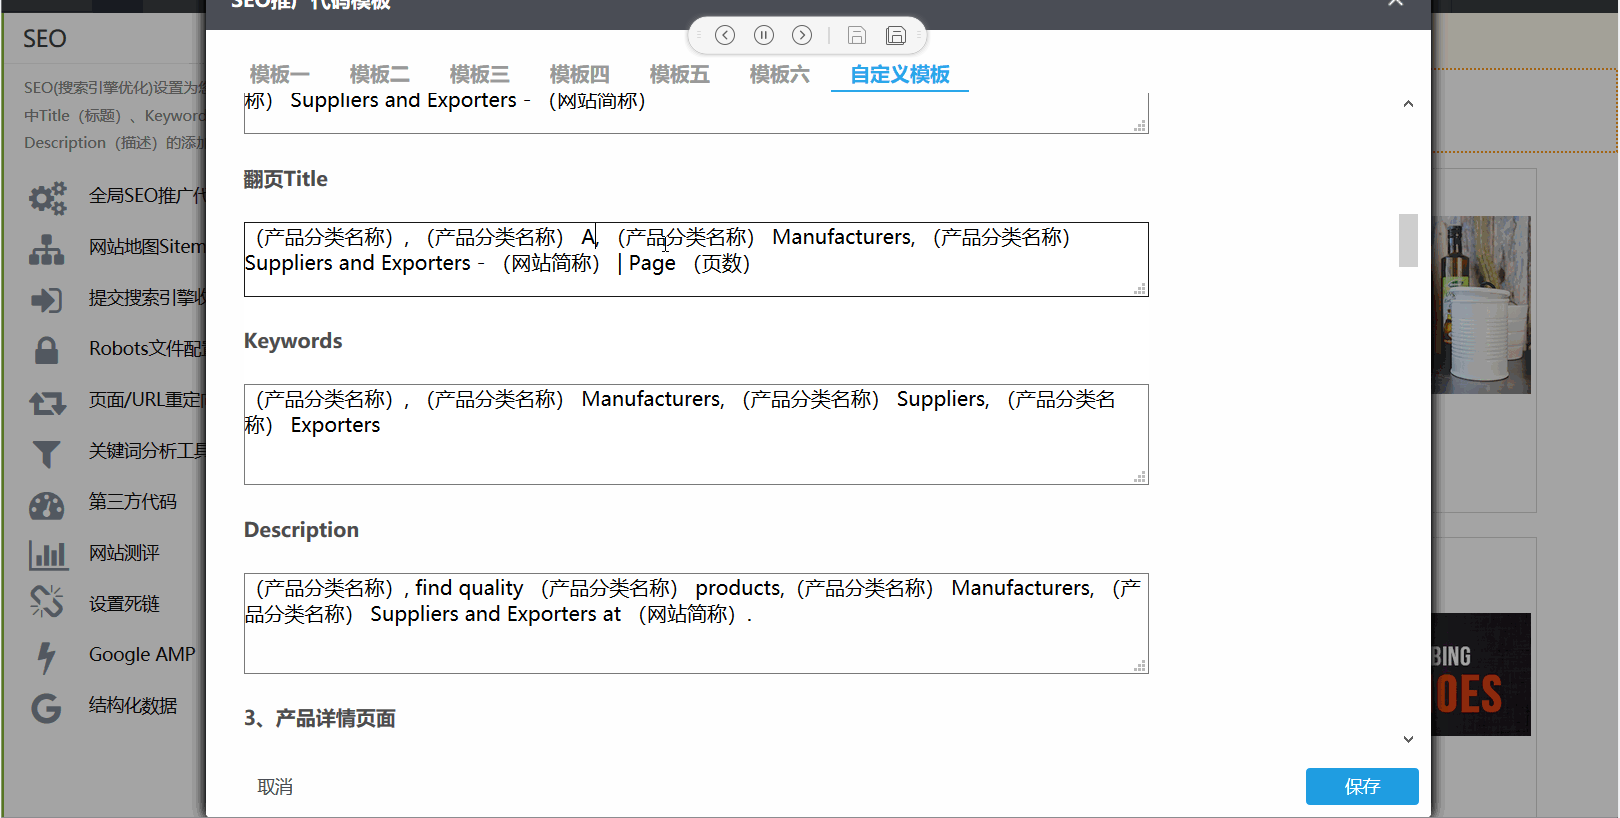
Task: Click the Robots file lock icon
Action: 46,350
